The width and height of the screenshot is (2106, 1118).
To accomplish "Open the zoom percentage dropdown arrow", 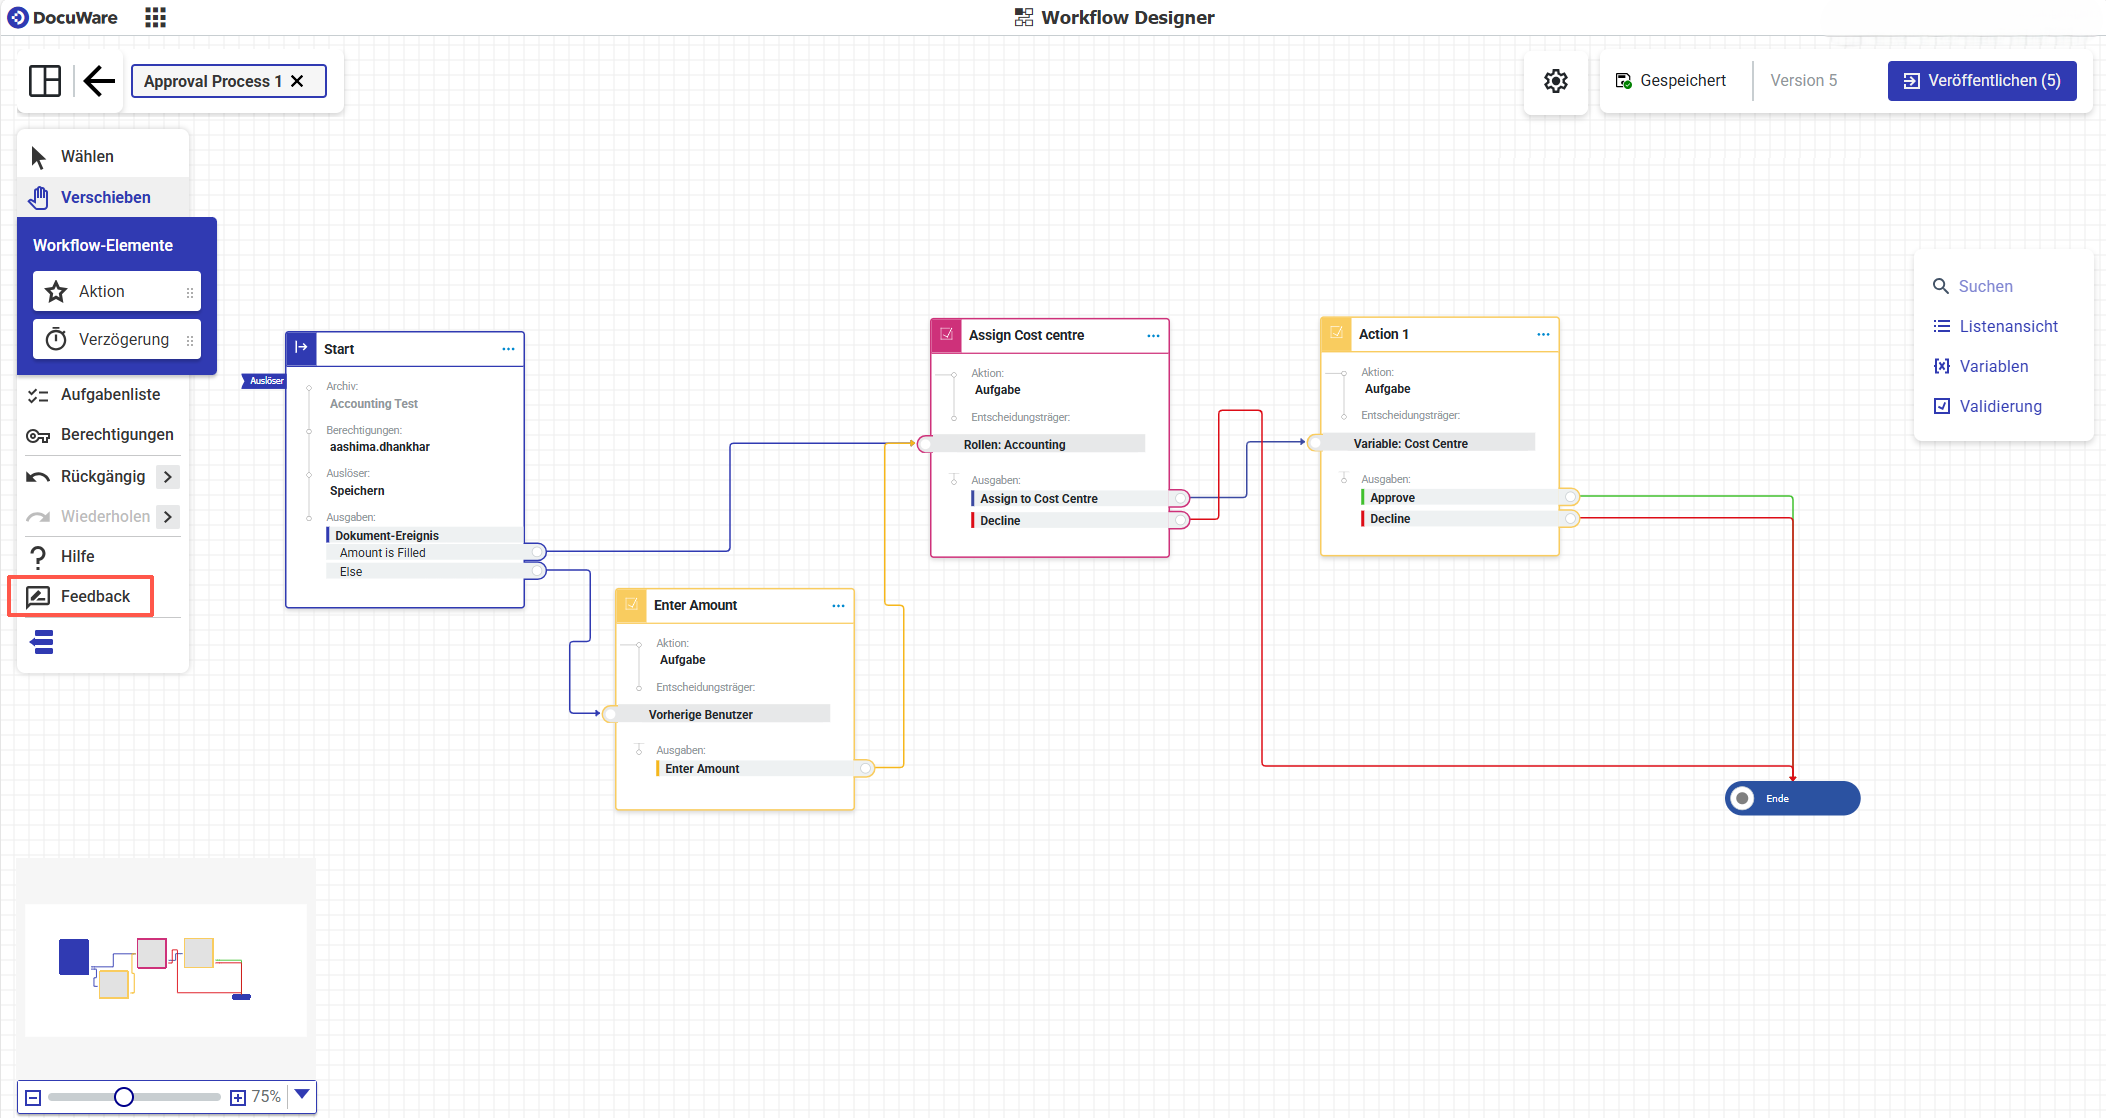I will click(302, 1095).
